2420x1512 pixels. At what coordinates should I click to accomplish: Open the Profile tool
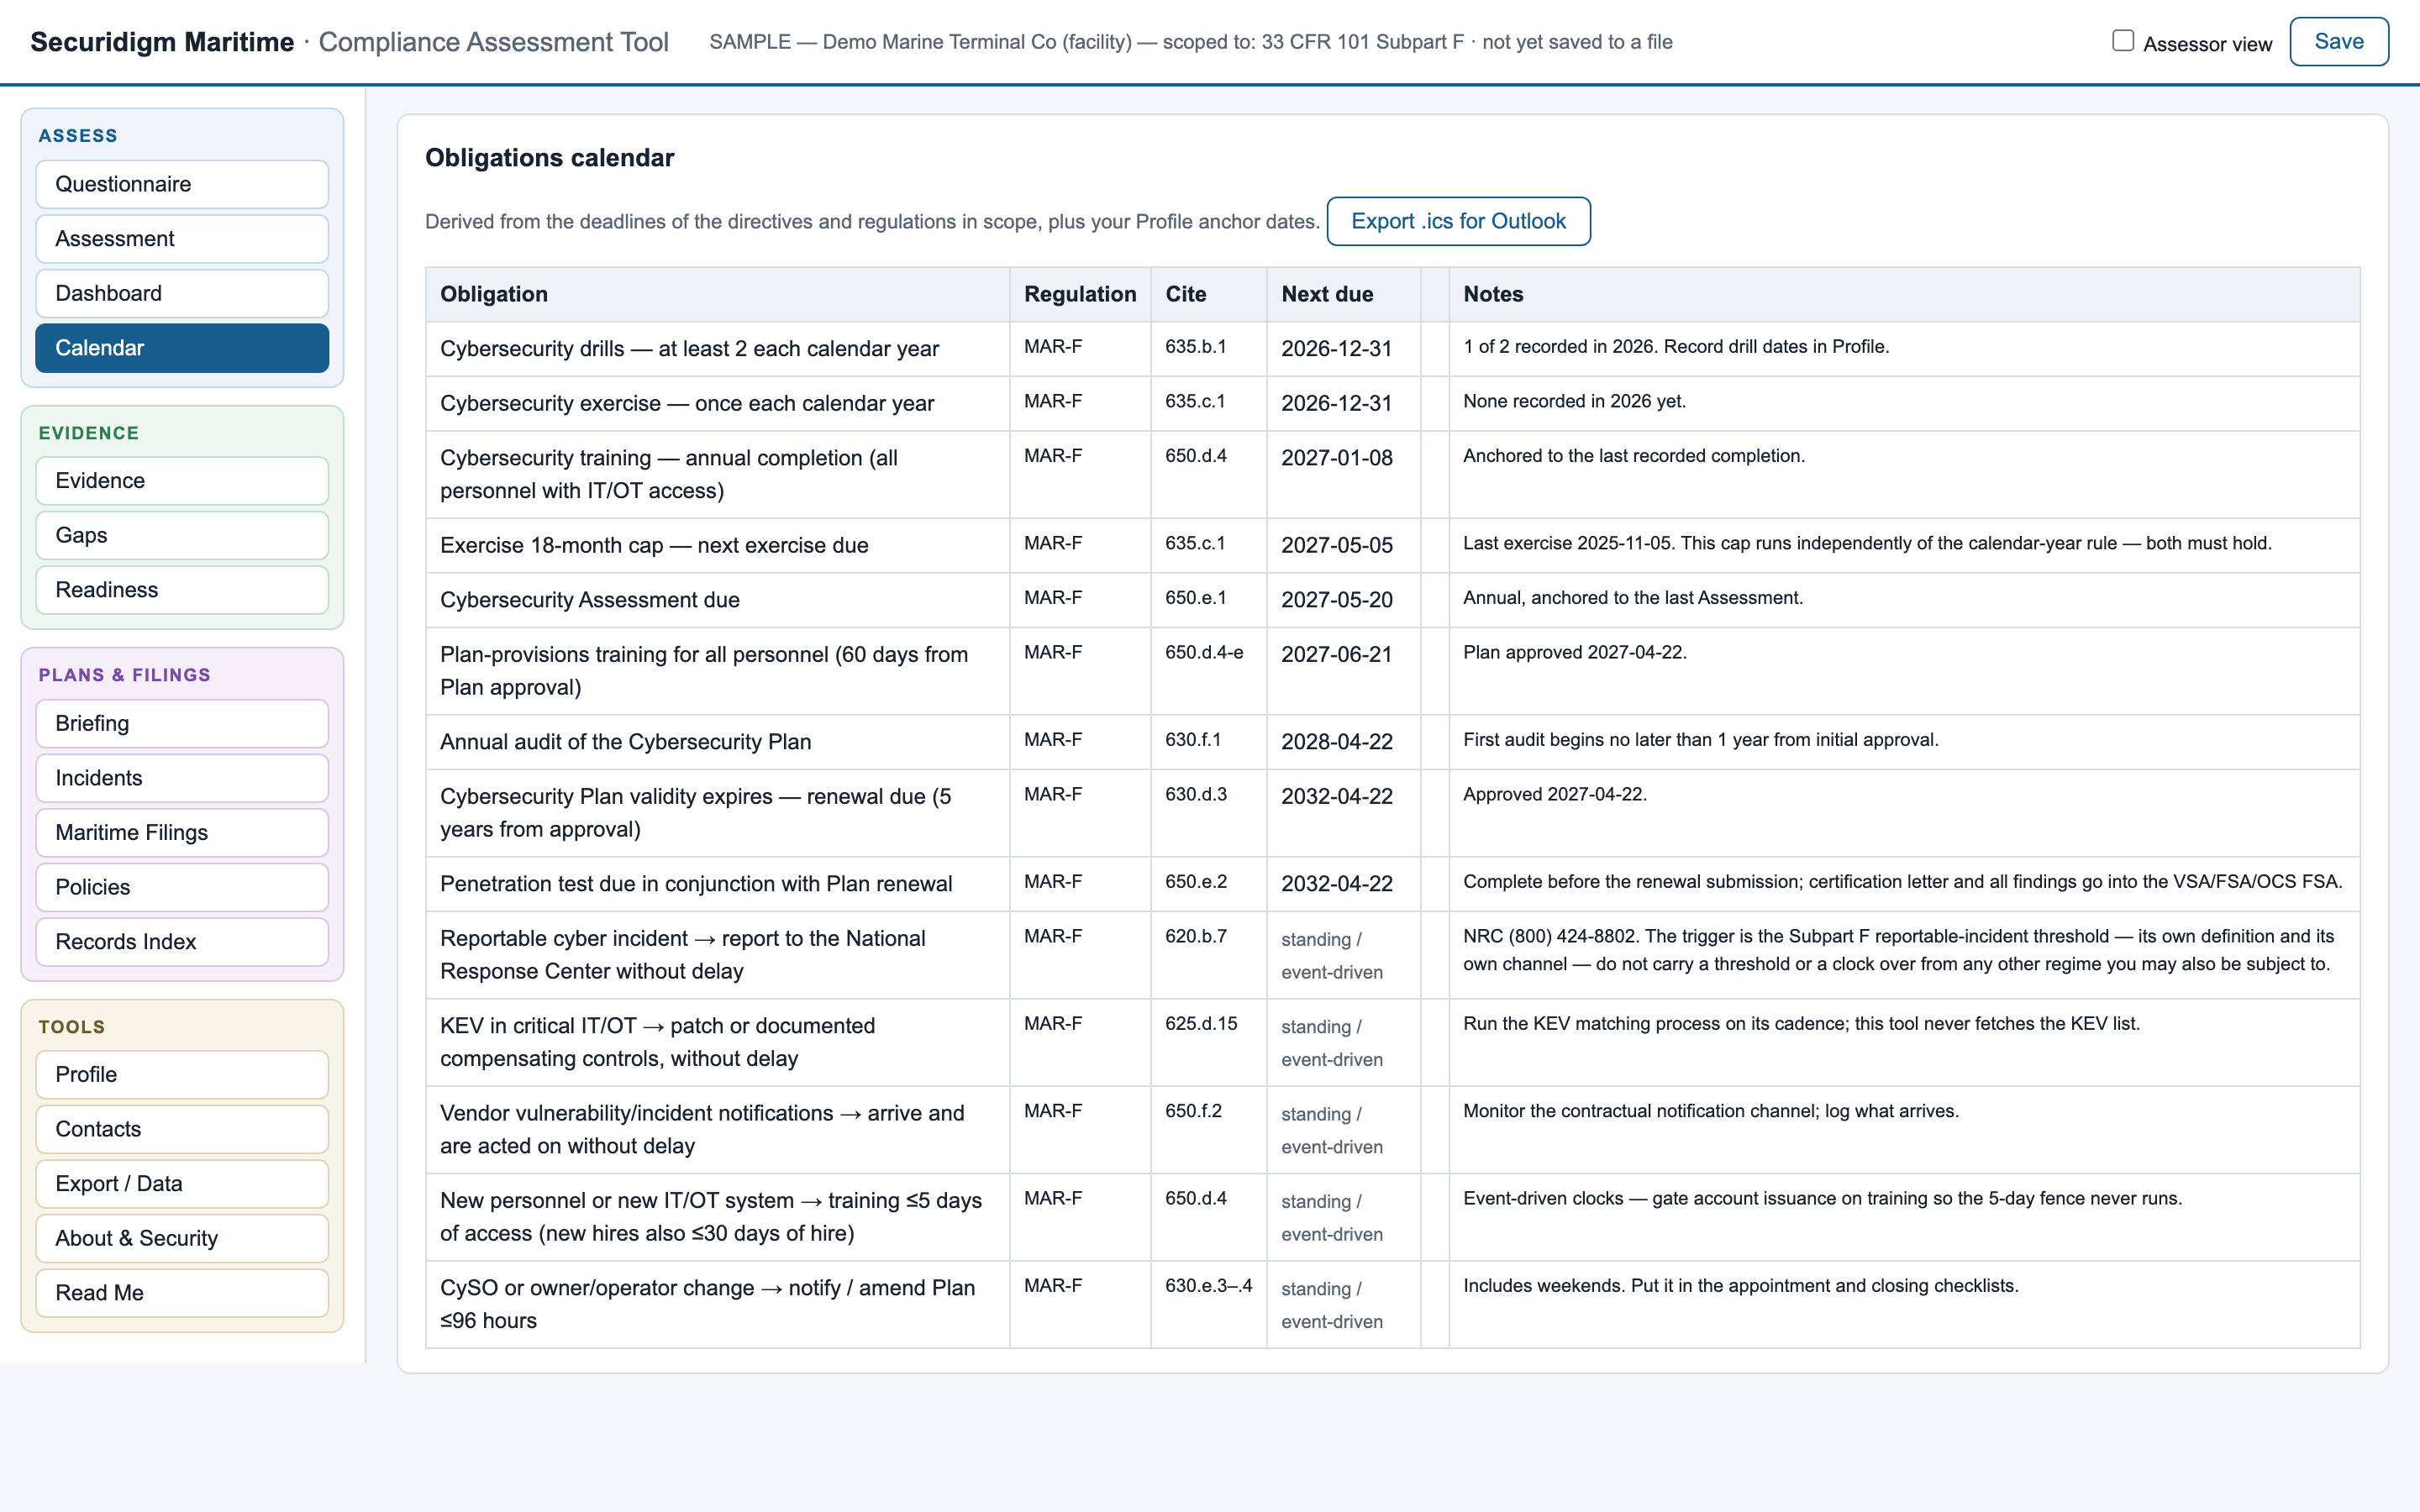tap(182, 1074)
